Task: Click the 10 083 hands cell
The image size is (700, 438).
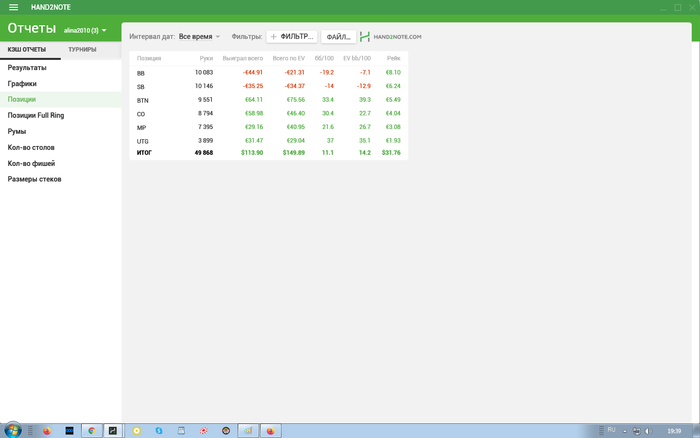Action: [x=204, y=72]
